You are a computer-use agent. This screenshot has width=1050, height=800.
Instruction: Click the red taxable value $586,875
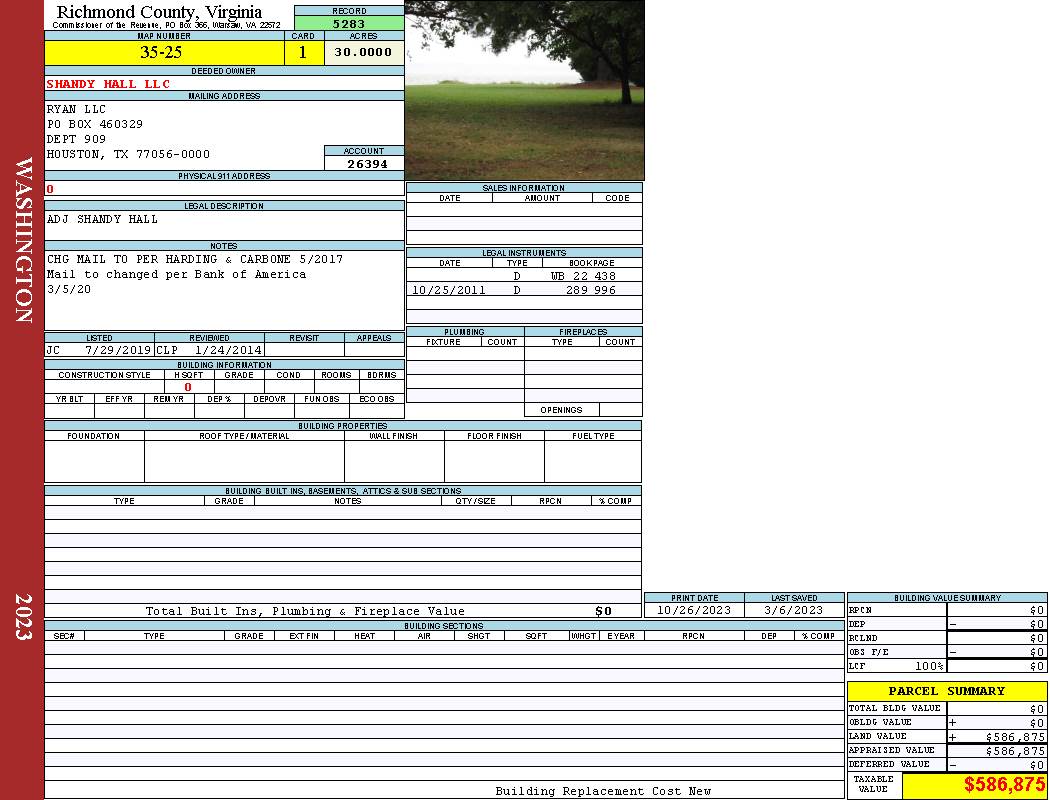point(1004,785)
